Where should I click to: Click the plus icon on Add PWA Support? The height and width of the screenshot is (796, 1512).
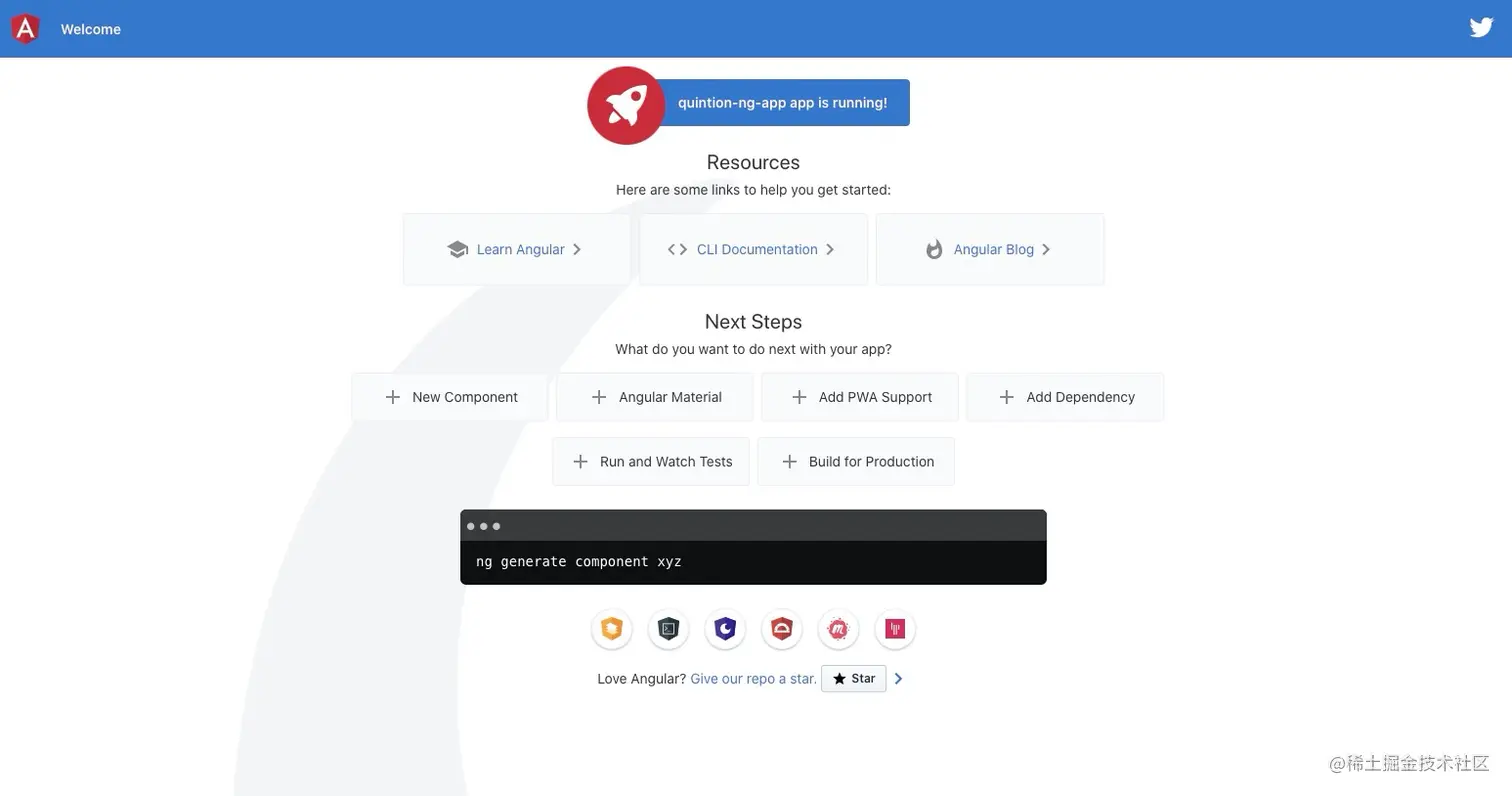[x=799, y=397]
